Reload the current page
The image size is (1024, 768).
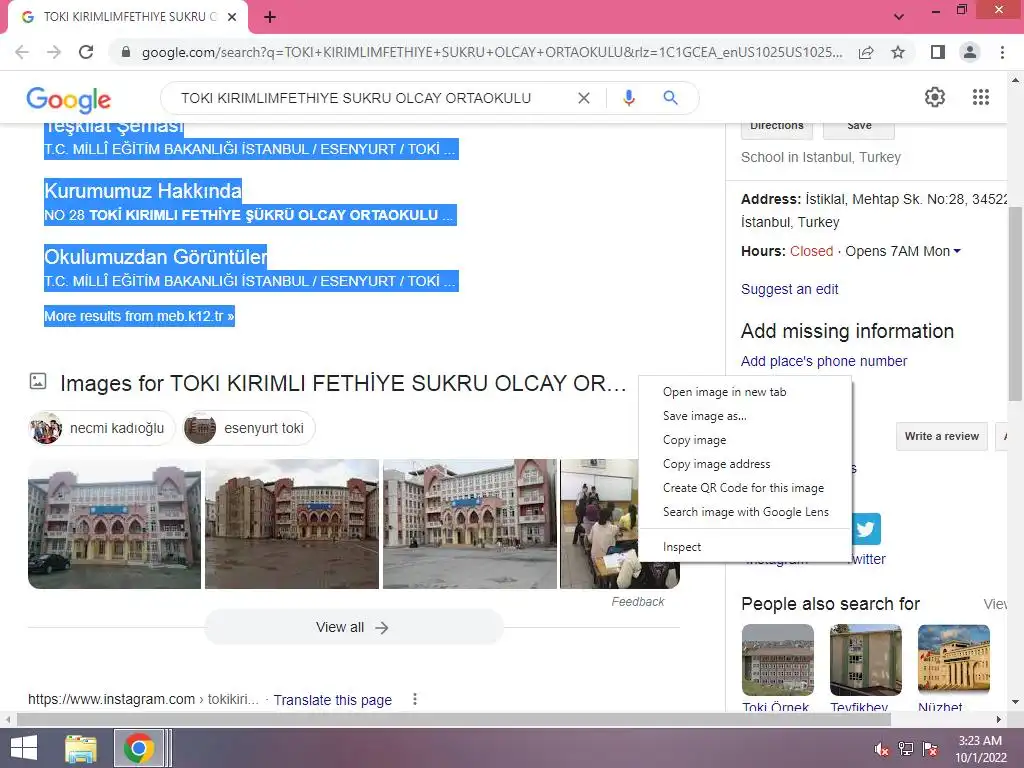(x=86, y=52)
